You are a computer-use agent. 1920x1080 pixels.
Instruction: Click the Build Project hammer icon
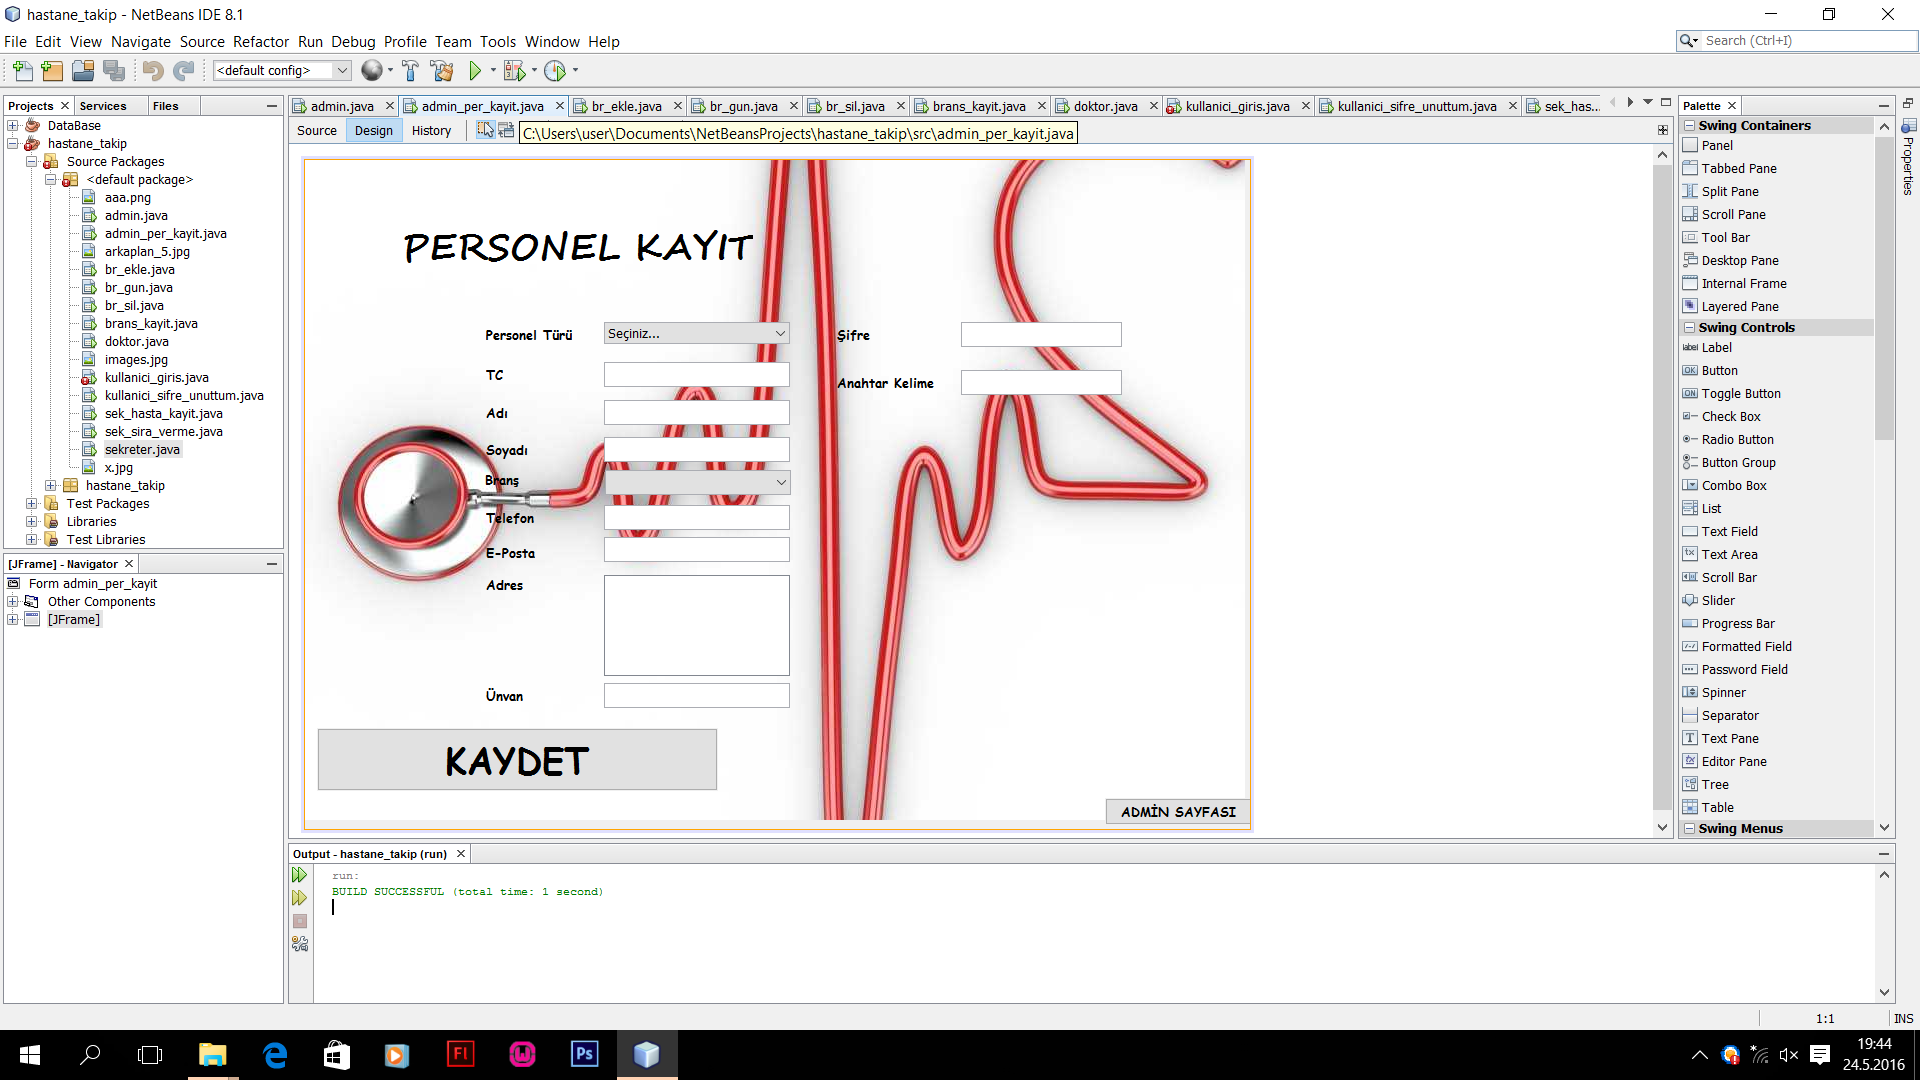click(x=410, y=71)
